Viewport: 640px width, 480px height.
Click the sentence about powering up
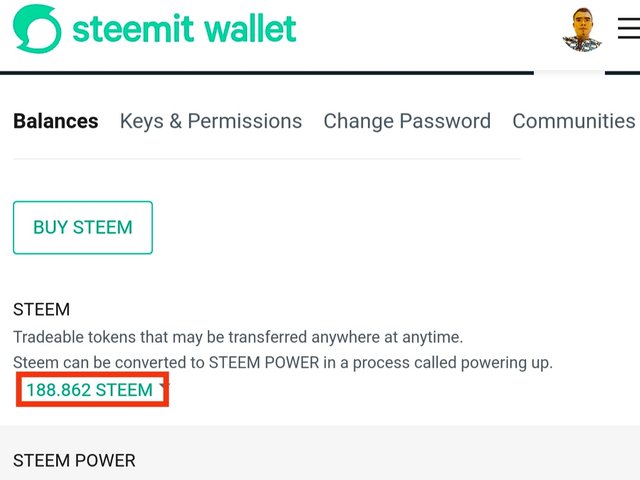click(x=283, y=362)
